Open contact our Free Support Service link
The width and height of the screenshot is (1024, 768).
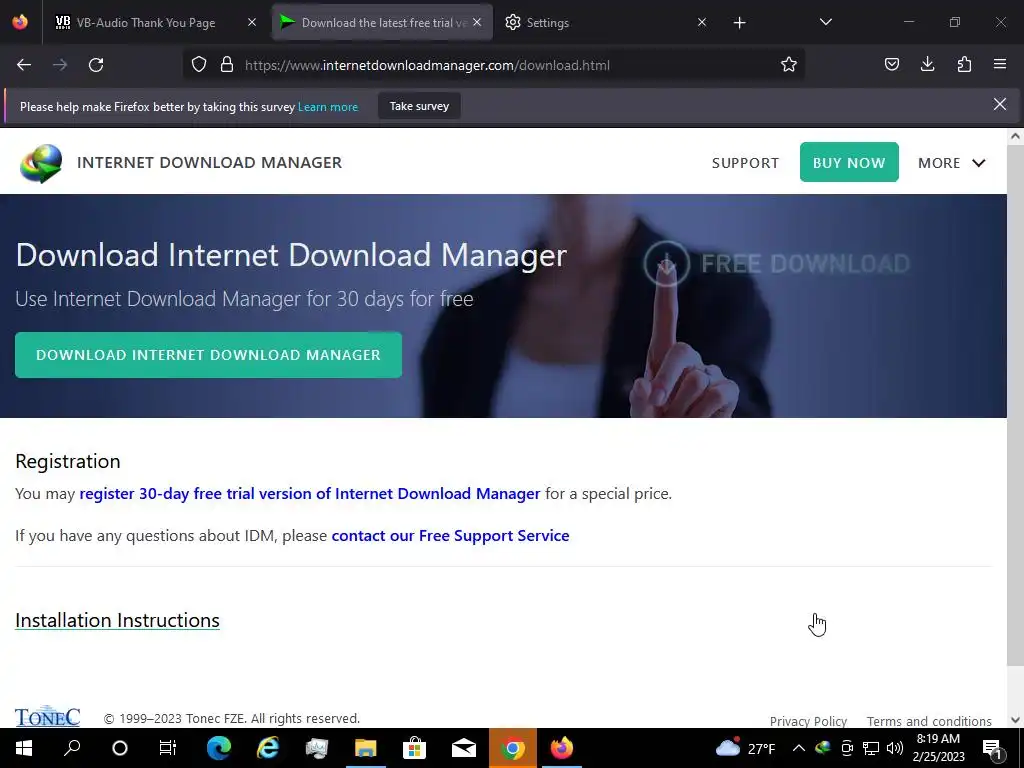451,536
